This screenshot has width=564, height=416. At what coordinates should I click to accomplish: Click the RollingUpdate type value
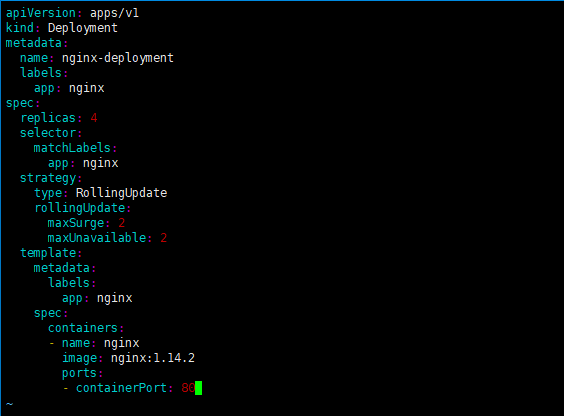coord(121,193)
